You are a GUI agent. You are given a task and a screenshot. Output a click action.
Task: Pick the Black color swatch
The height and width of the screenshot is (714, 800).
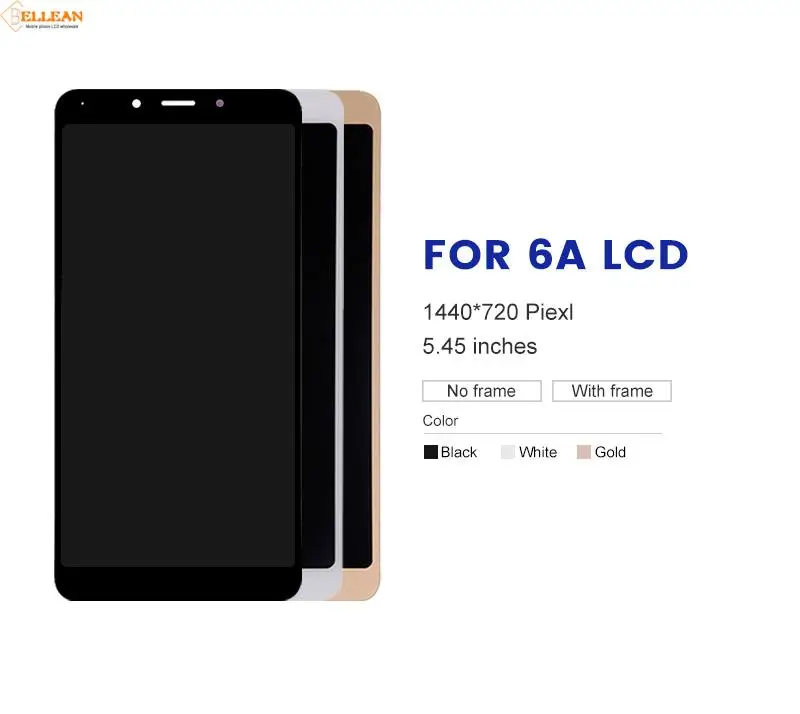pos(431,452)
